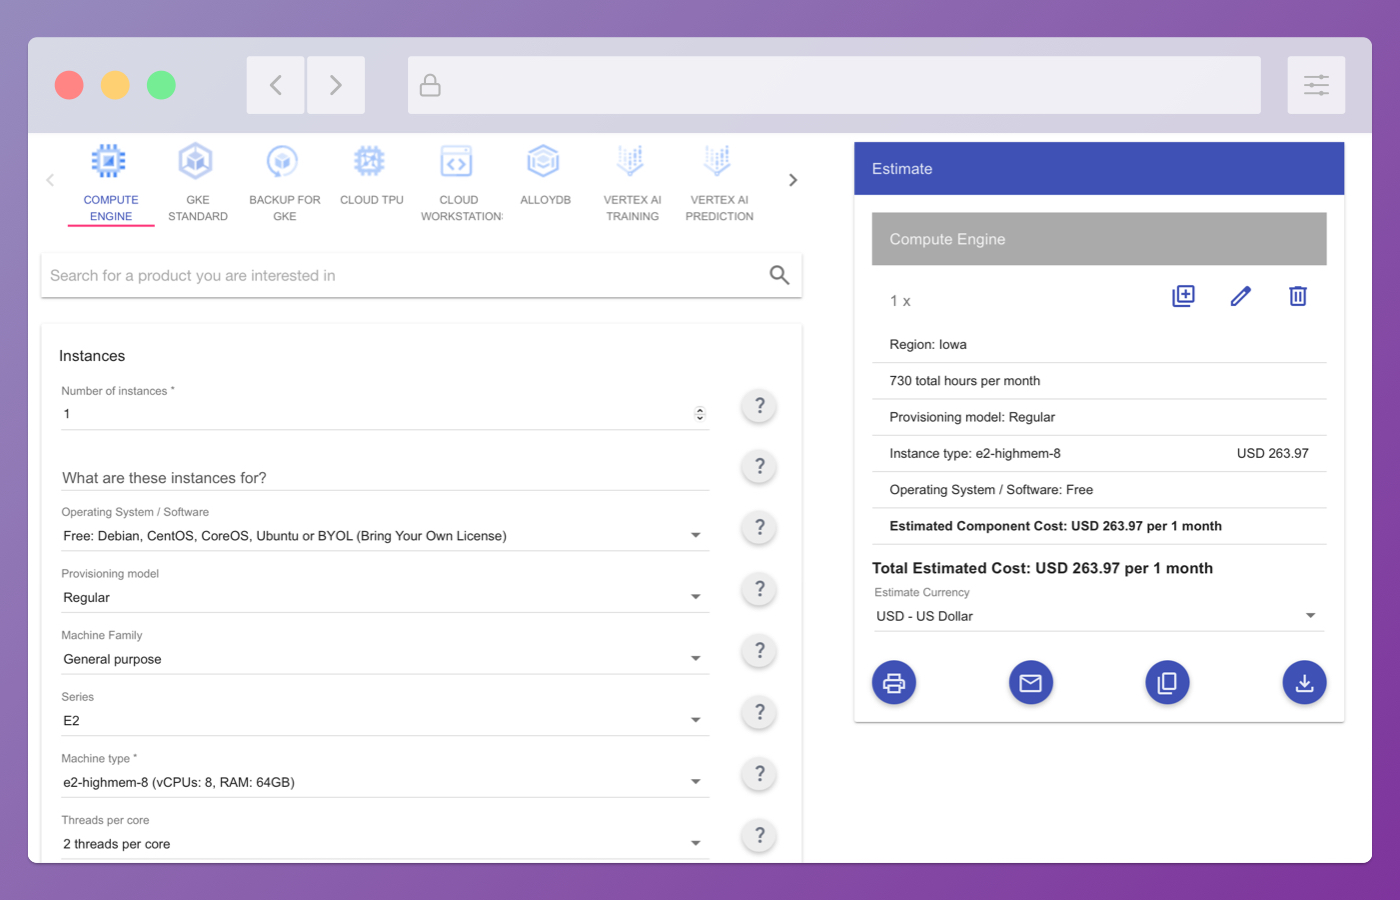Copy the estimate link
The height and width of the screenshot is (900, 1400).
1167,683
